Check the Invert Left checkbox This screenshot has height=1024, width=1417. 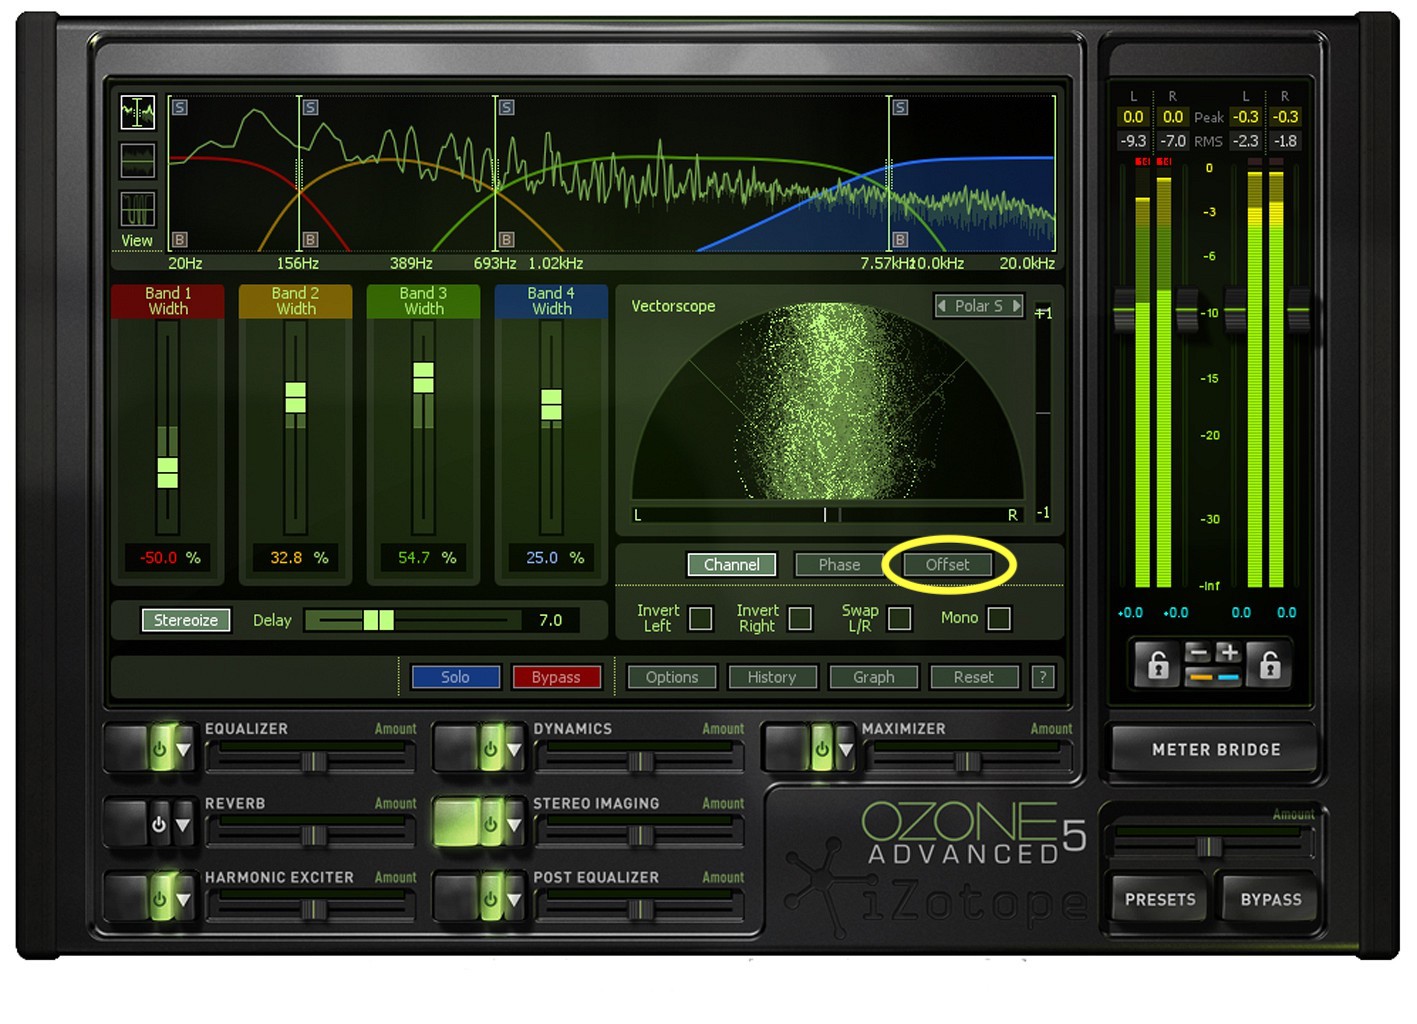[701, 619]
